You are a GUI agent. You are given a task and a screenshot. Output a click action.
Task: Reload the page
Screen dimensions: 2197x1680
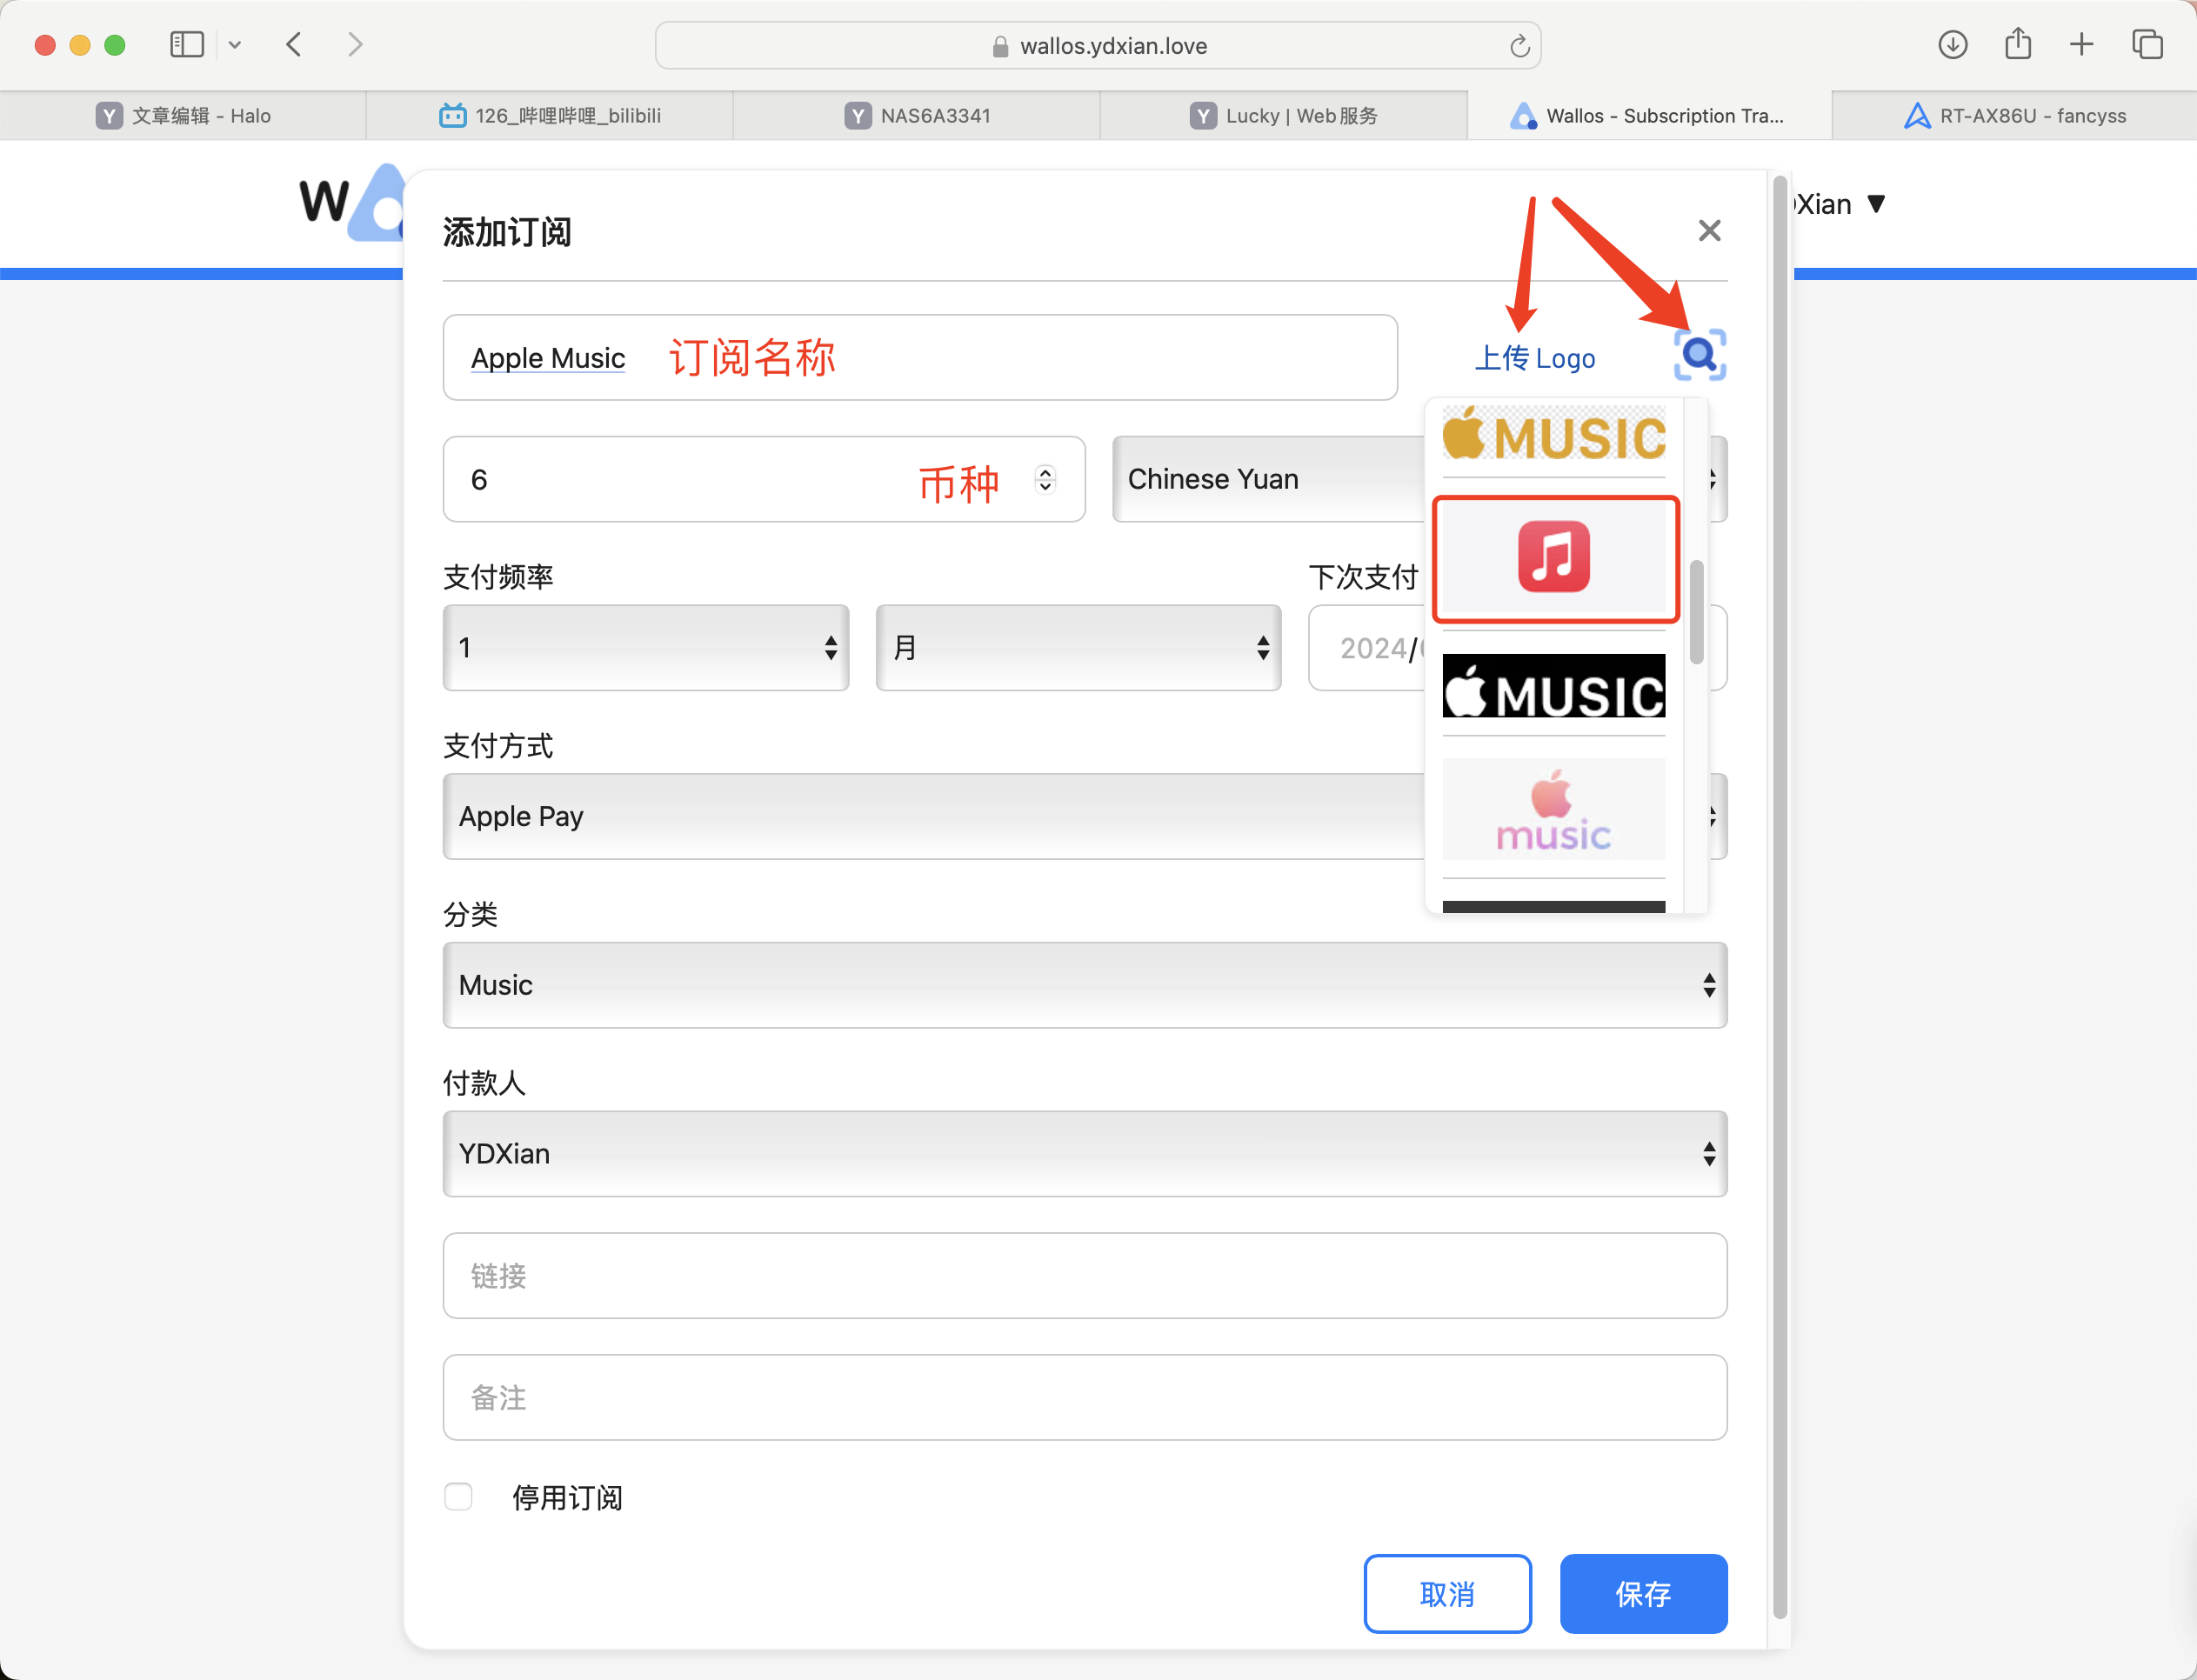pyautogui.click(x=1519, y=46)
